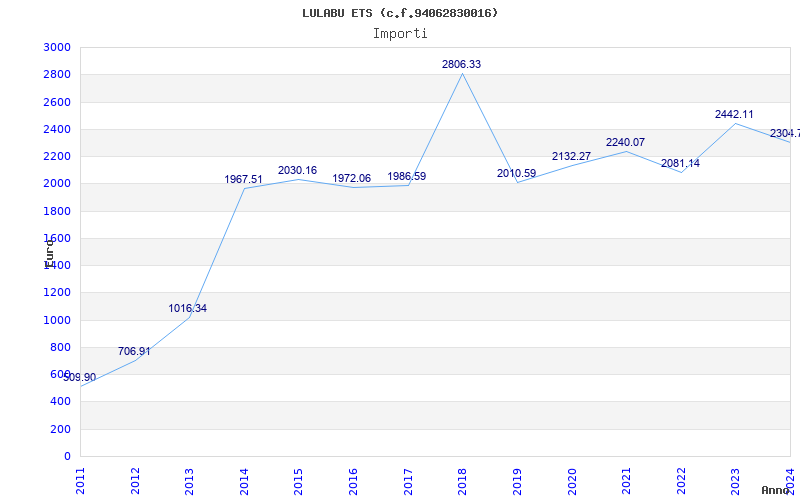Click the 2021 year axis label
The width and height of the screenshot is (800, 500).
click(626, 481)
